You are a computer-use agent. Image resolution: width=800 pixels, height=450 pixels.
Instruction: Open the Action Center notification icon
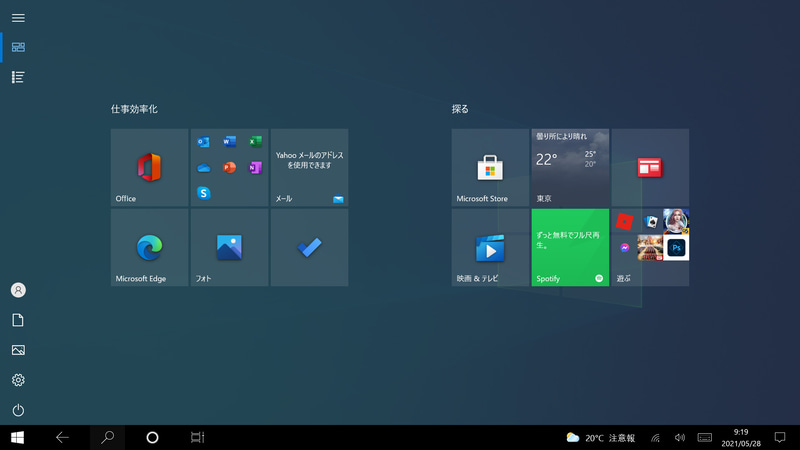[x=780, y=438]
